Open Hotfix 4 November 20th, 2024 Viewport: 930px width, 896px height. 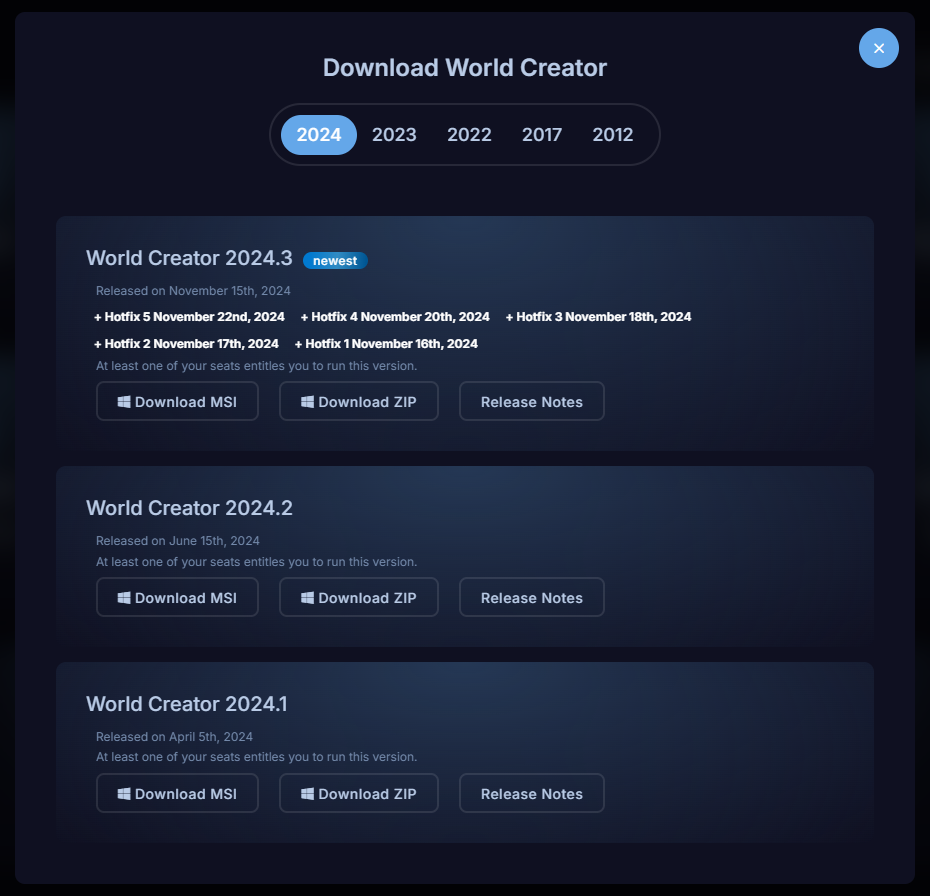point(395,317)
